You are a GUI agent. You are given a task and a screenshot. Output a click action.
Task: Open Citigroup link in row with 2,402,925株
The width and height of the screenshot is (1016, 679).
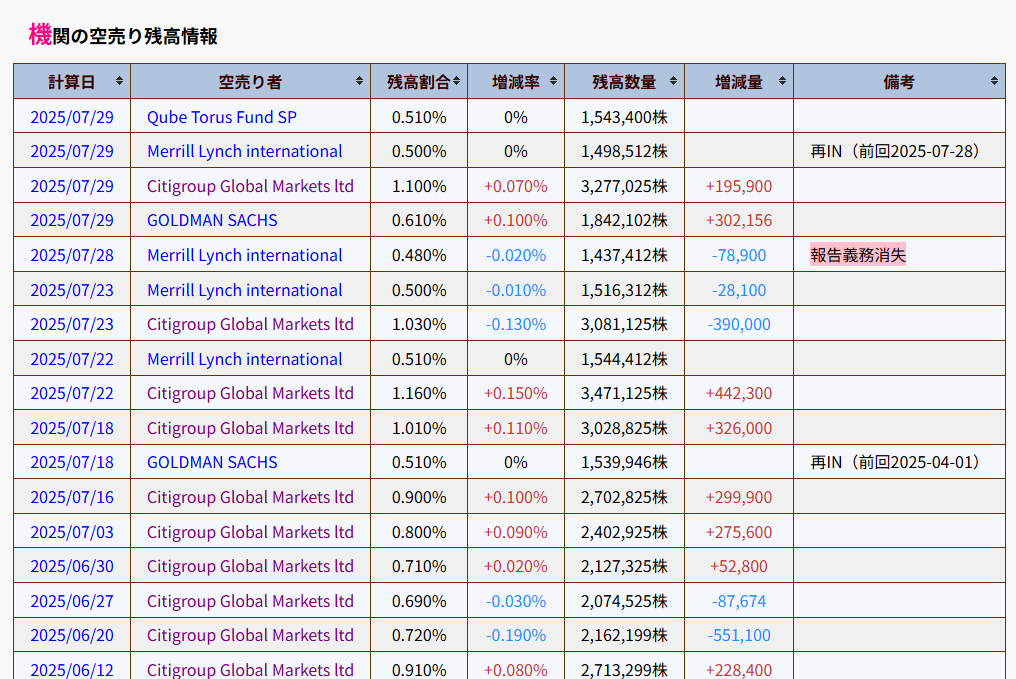[250, 533]
